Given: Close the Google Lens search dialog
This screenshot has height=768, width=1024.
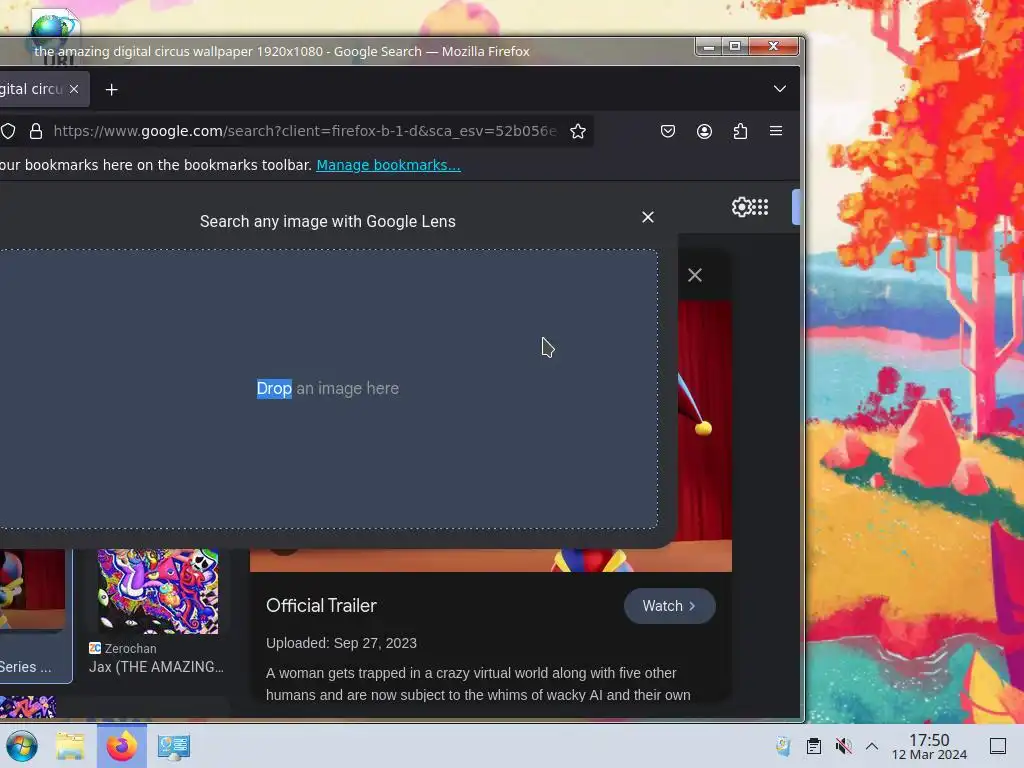Looking at the screenshot, I should [x=648, y=217].
